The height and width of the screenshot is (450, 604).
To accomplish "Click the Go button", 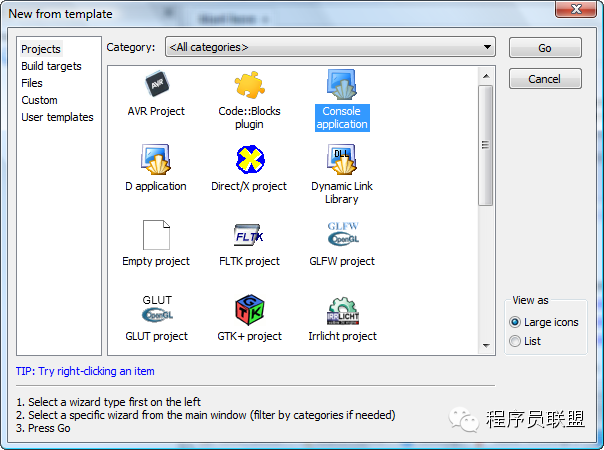I will 545,48.
